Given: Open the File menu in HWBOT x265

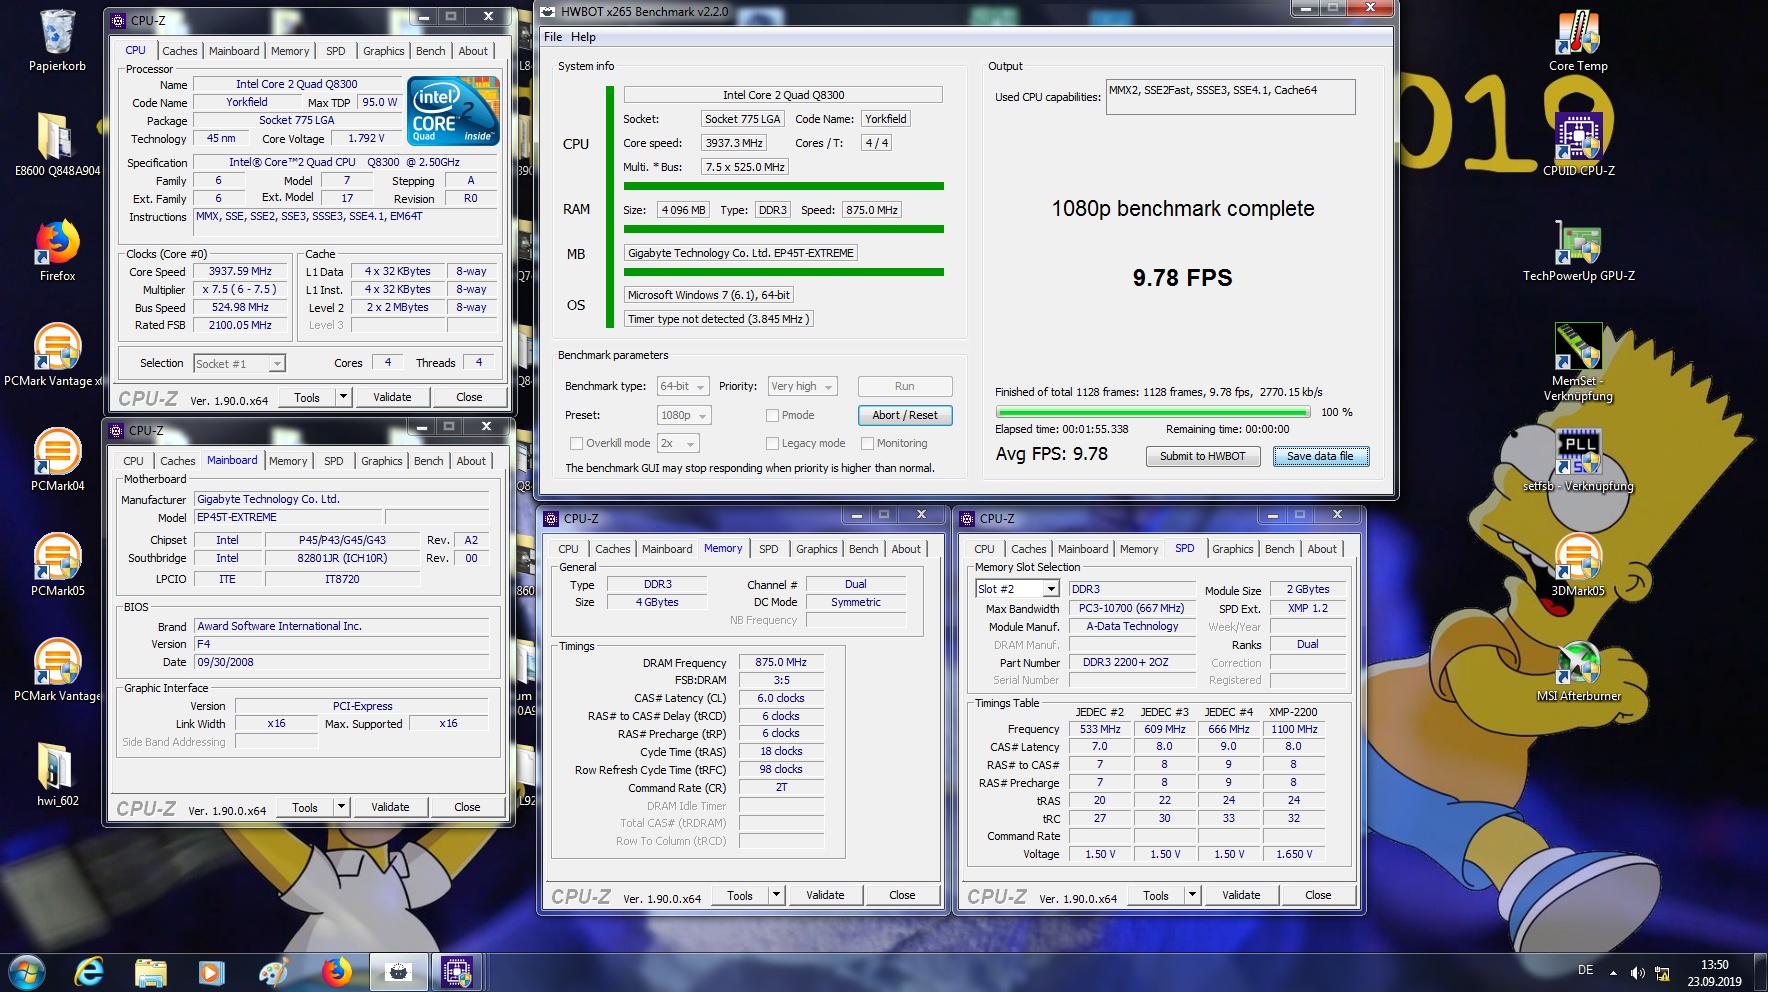Looking at the screenshot, I should (553, 37).
